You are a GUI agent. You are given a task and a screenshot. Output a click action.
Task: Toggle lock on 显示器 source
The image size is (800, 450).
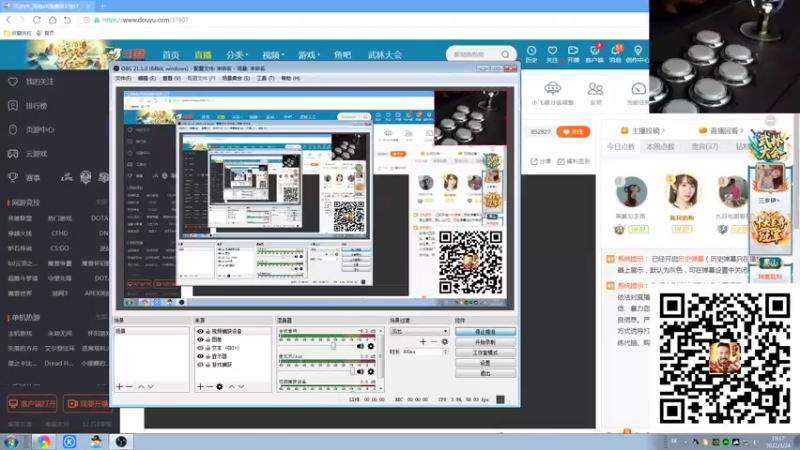[208, 356]
